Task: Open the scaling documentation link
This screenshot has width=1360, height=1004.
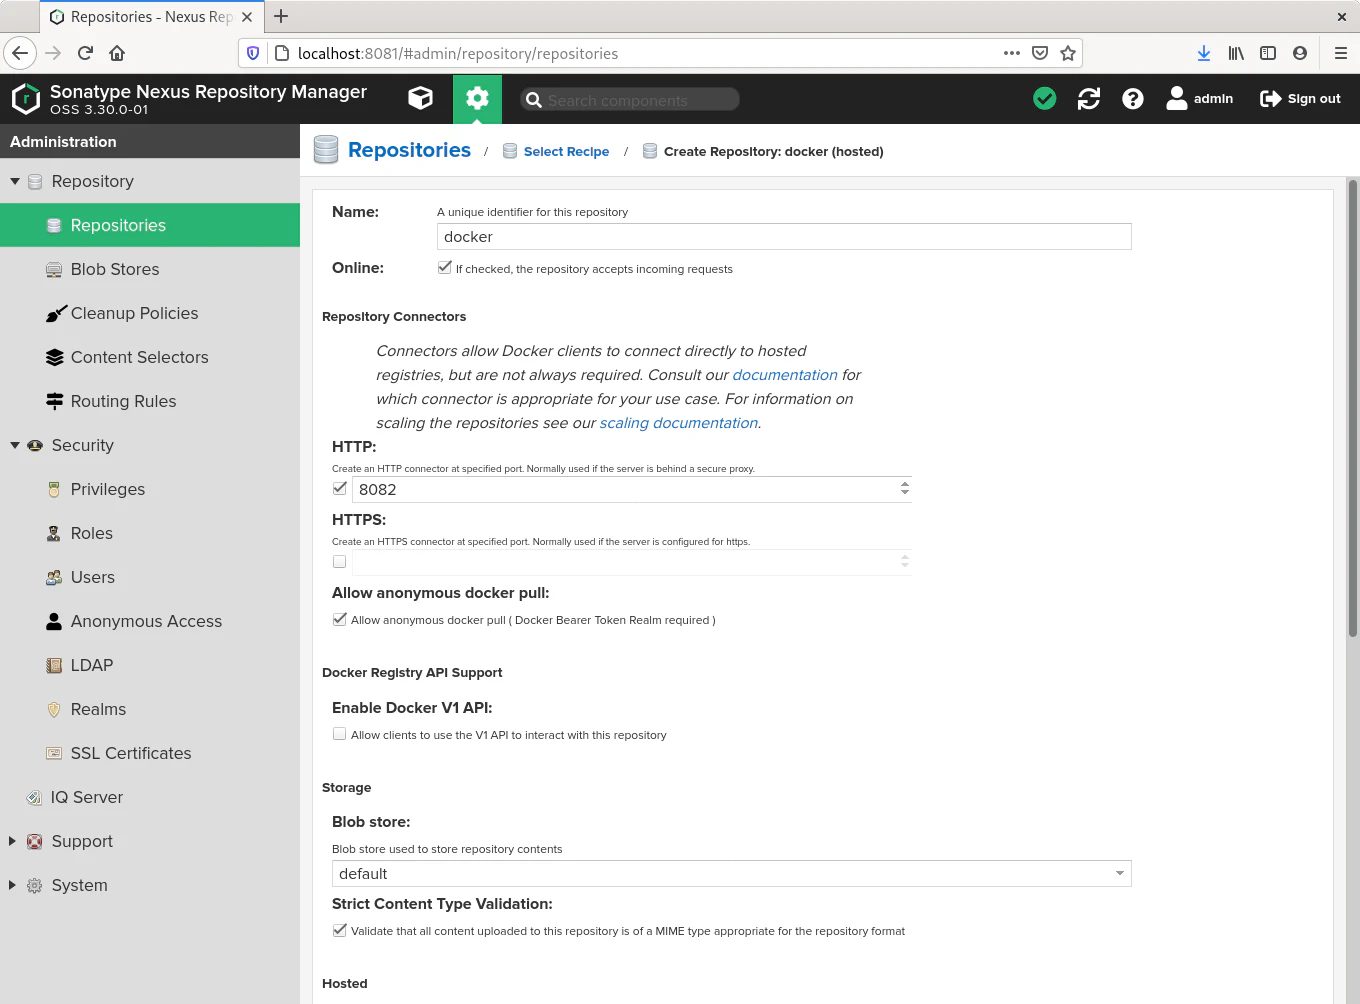Action: (x=678, y=423)
